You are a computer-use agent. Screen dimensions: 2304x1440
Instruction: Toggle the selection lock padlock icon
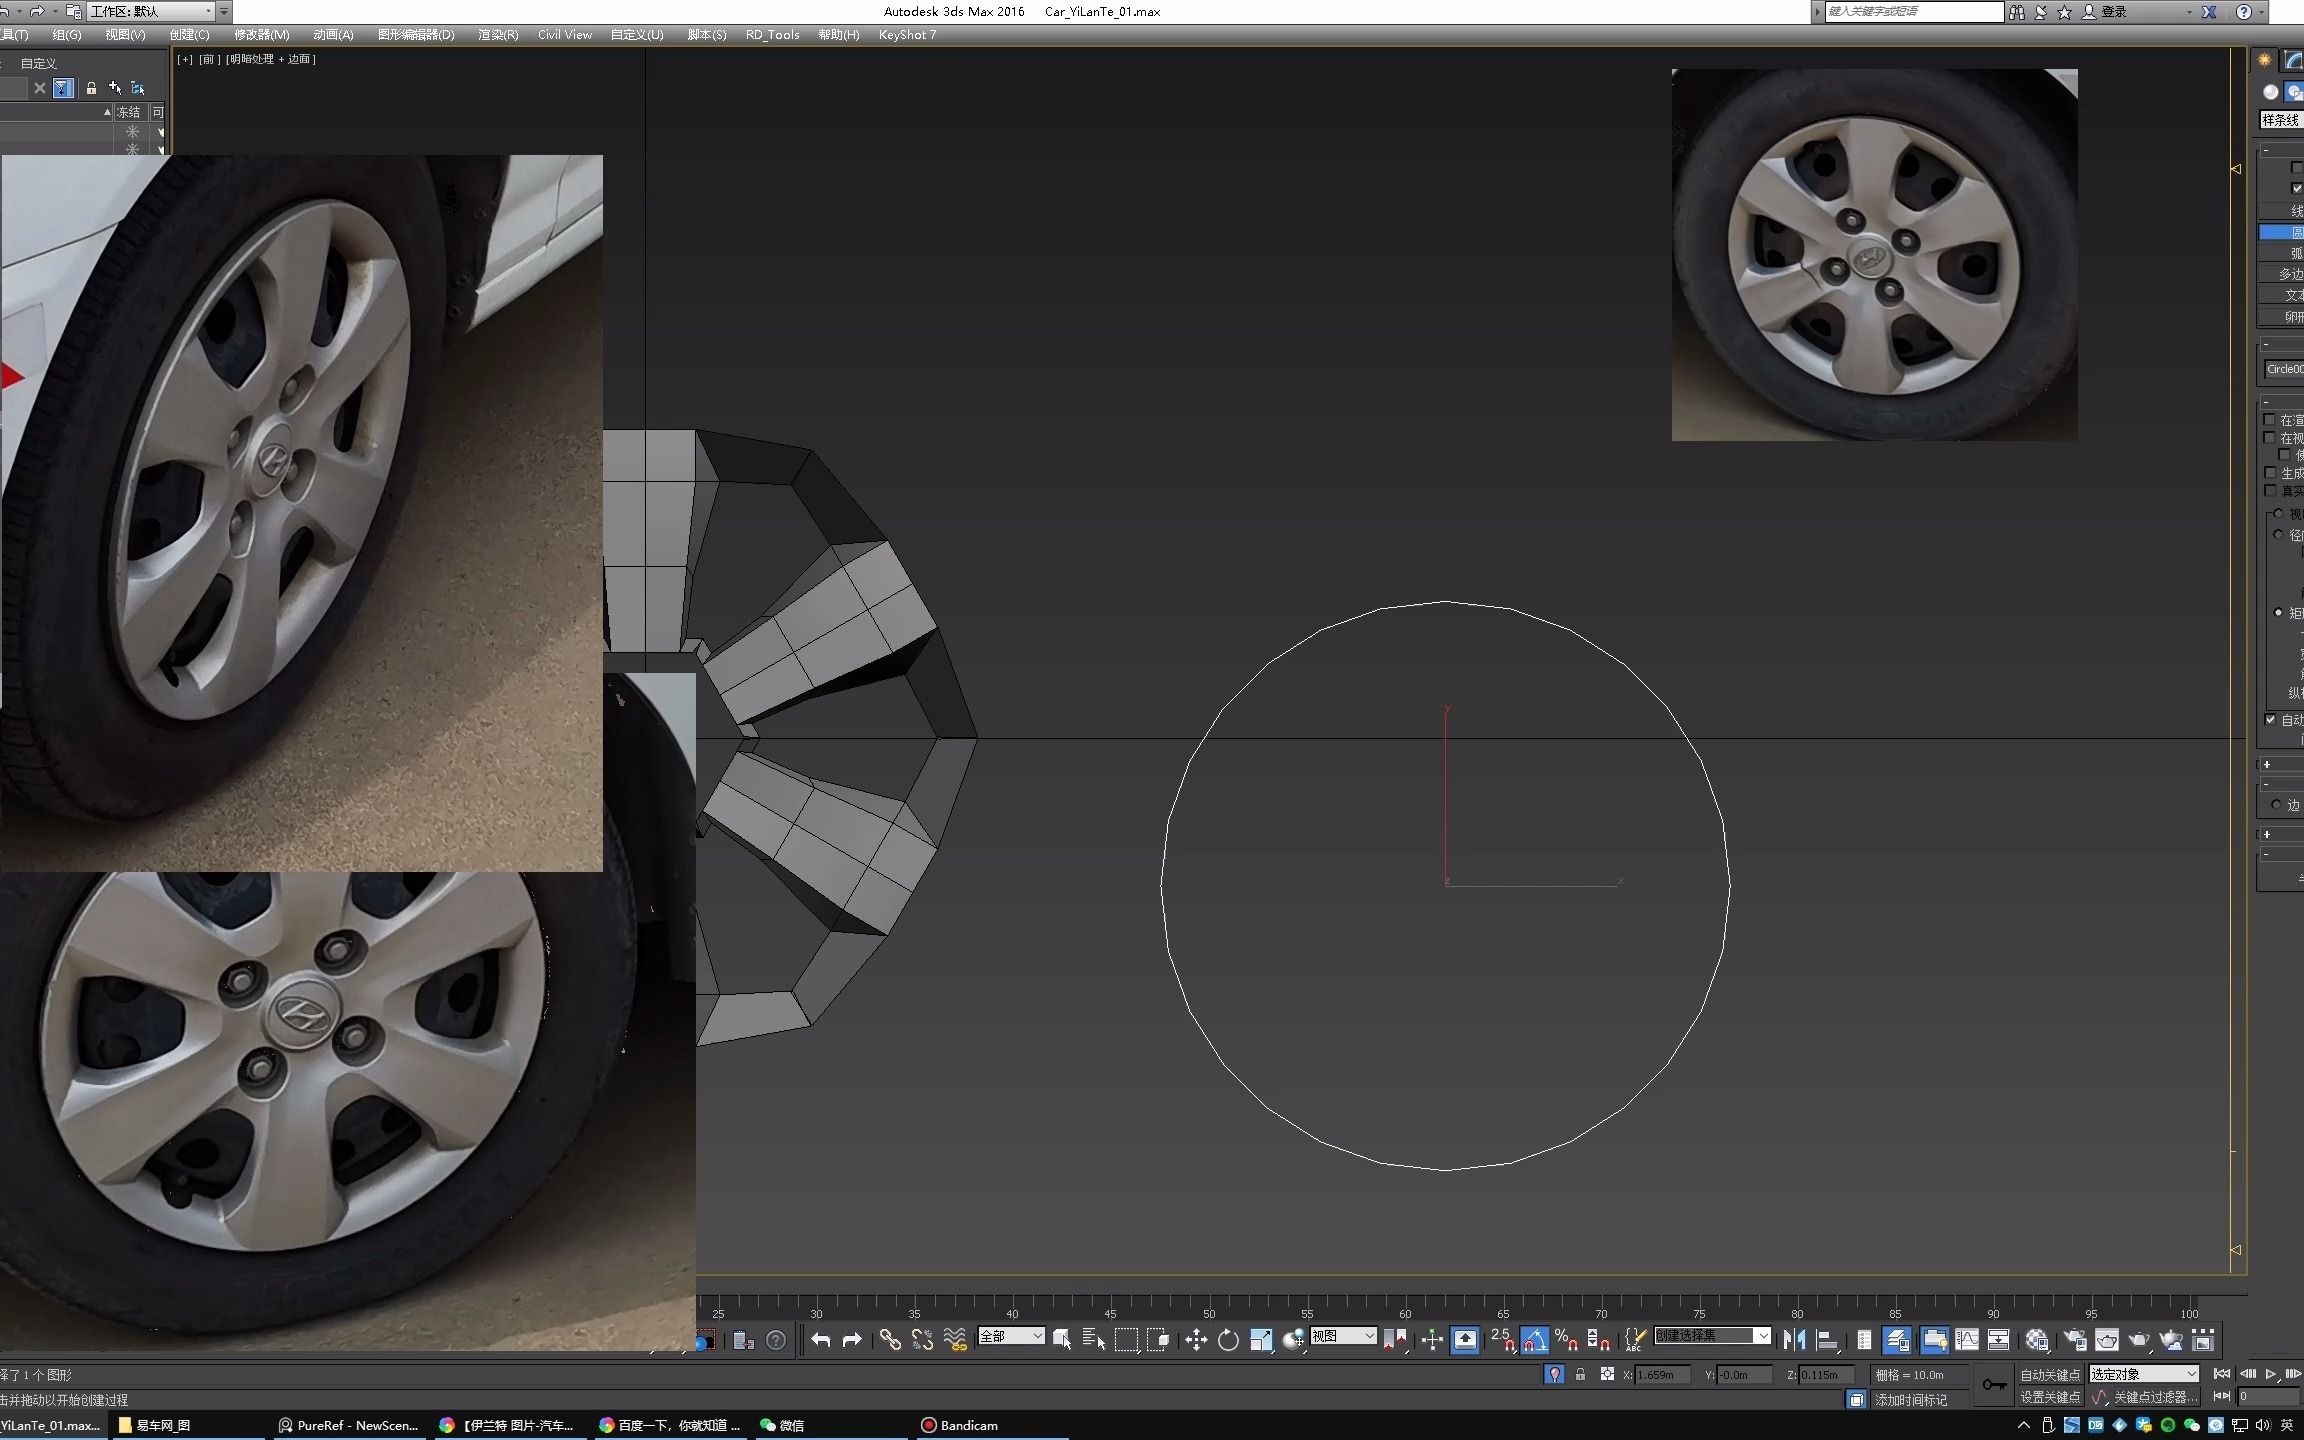1580,1375
